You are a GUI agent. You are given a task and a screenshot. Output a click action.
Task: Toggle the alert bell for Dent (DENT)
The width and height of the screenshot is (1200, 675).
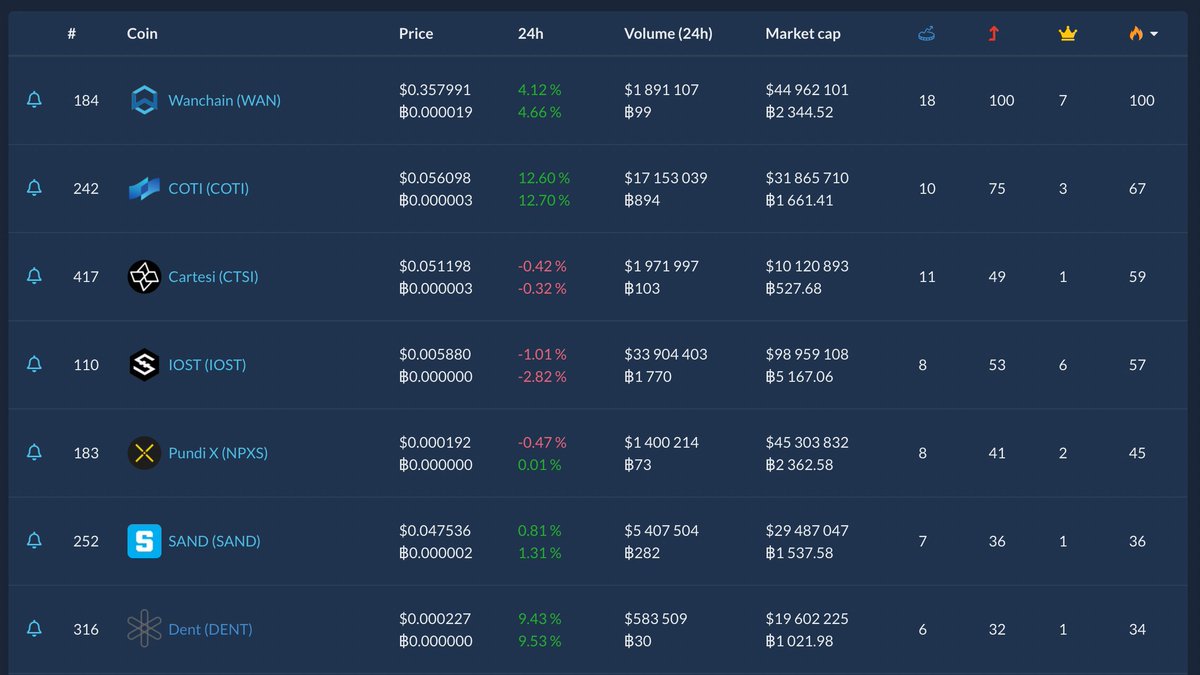34,629
